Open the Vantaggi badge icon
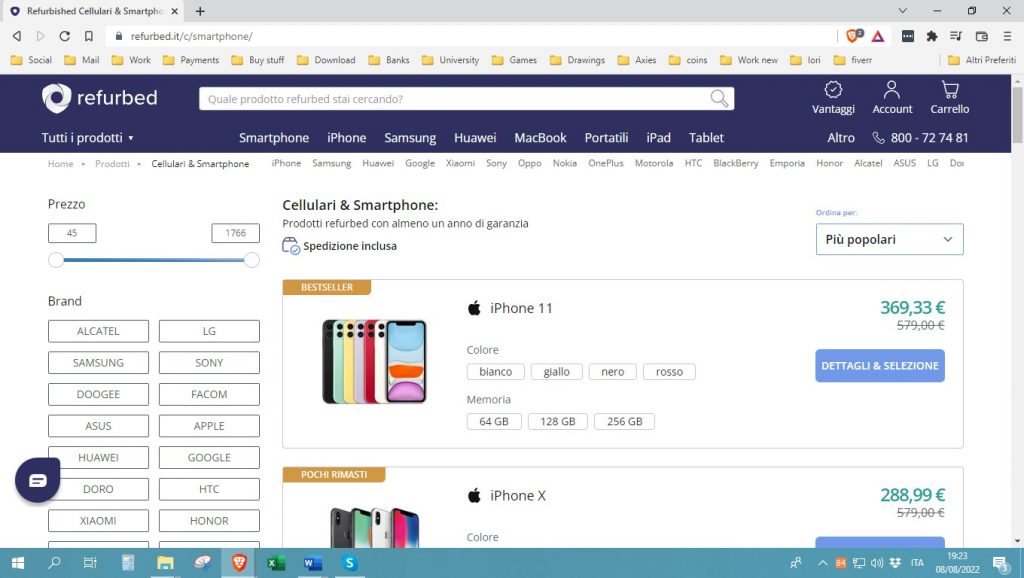The width and height of the screenshot is (1024, 578). 833,90
